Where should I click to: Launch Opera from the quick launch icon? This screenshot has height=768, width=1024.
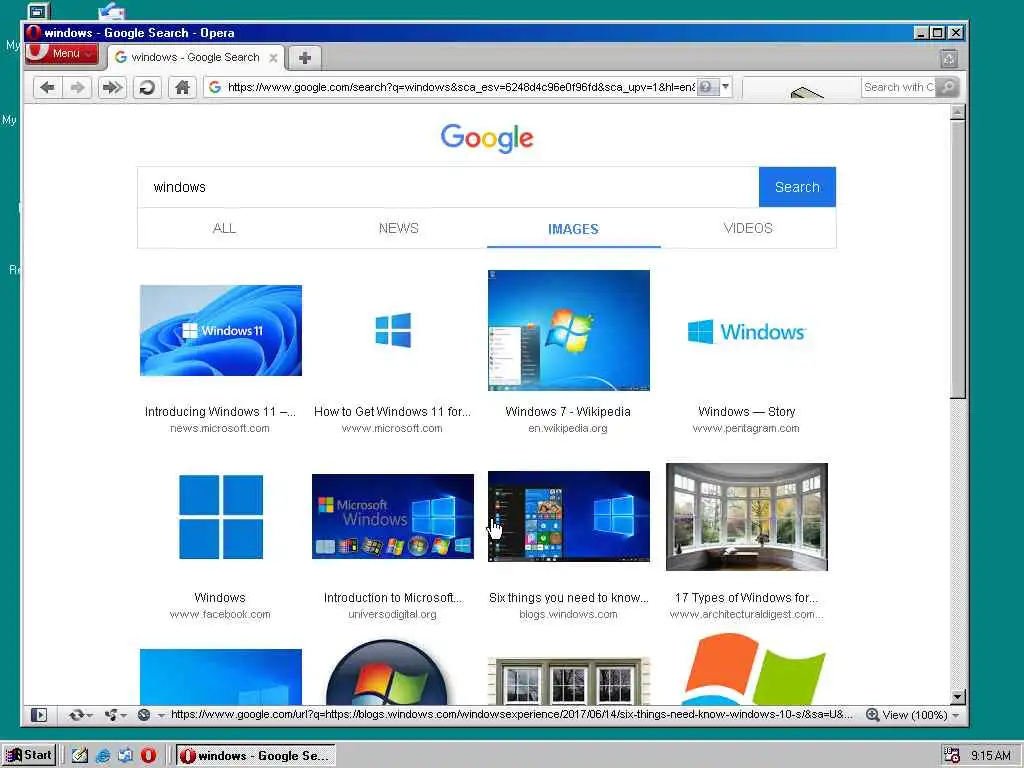coord(148,756)
